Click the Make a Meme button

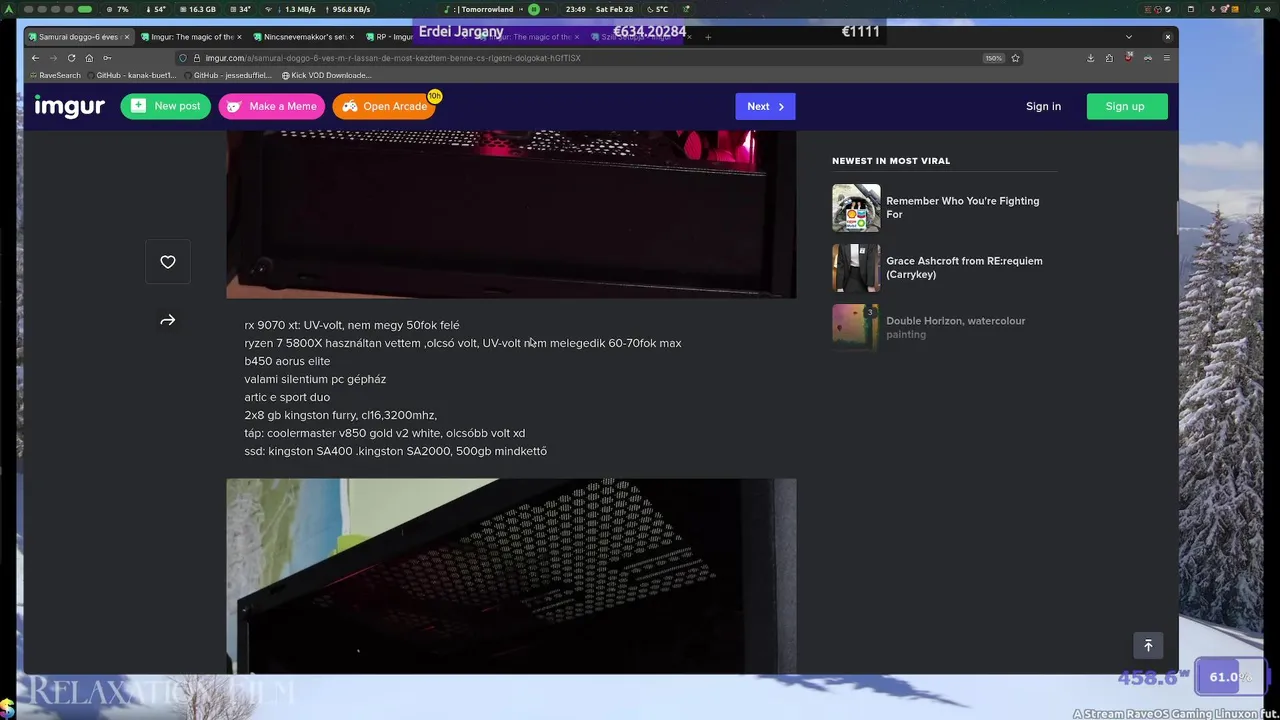(272, 106)
